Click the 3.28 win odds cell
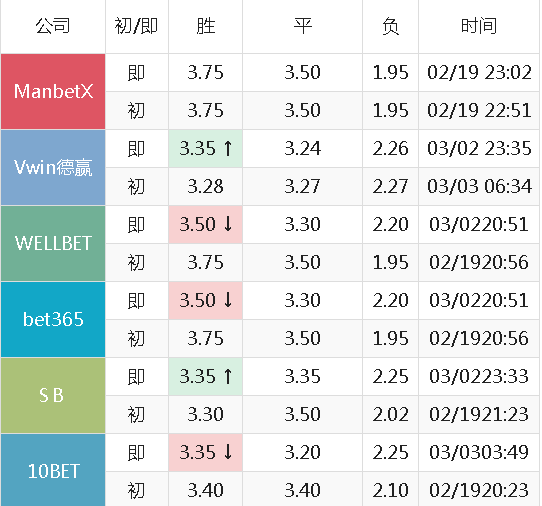This screenshot has height=506, width=542. tap(205, 187)
